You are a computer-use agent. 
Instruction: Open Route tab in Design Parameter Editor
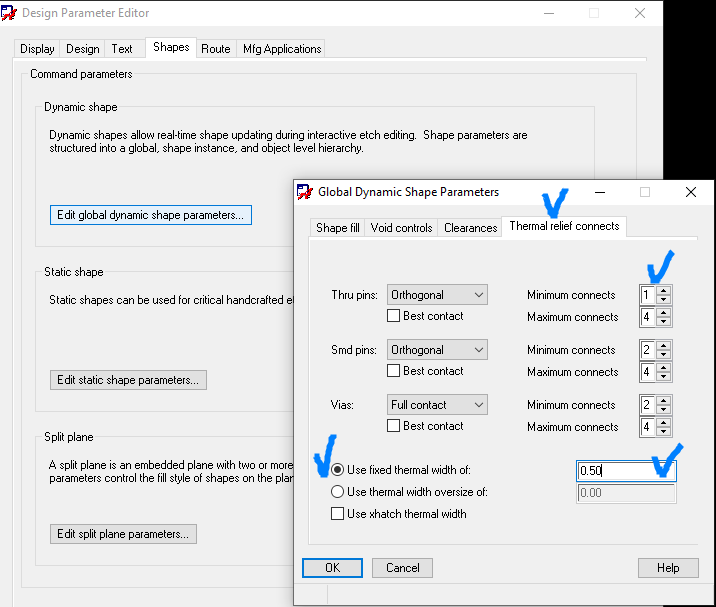coord(216,48)
